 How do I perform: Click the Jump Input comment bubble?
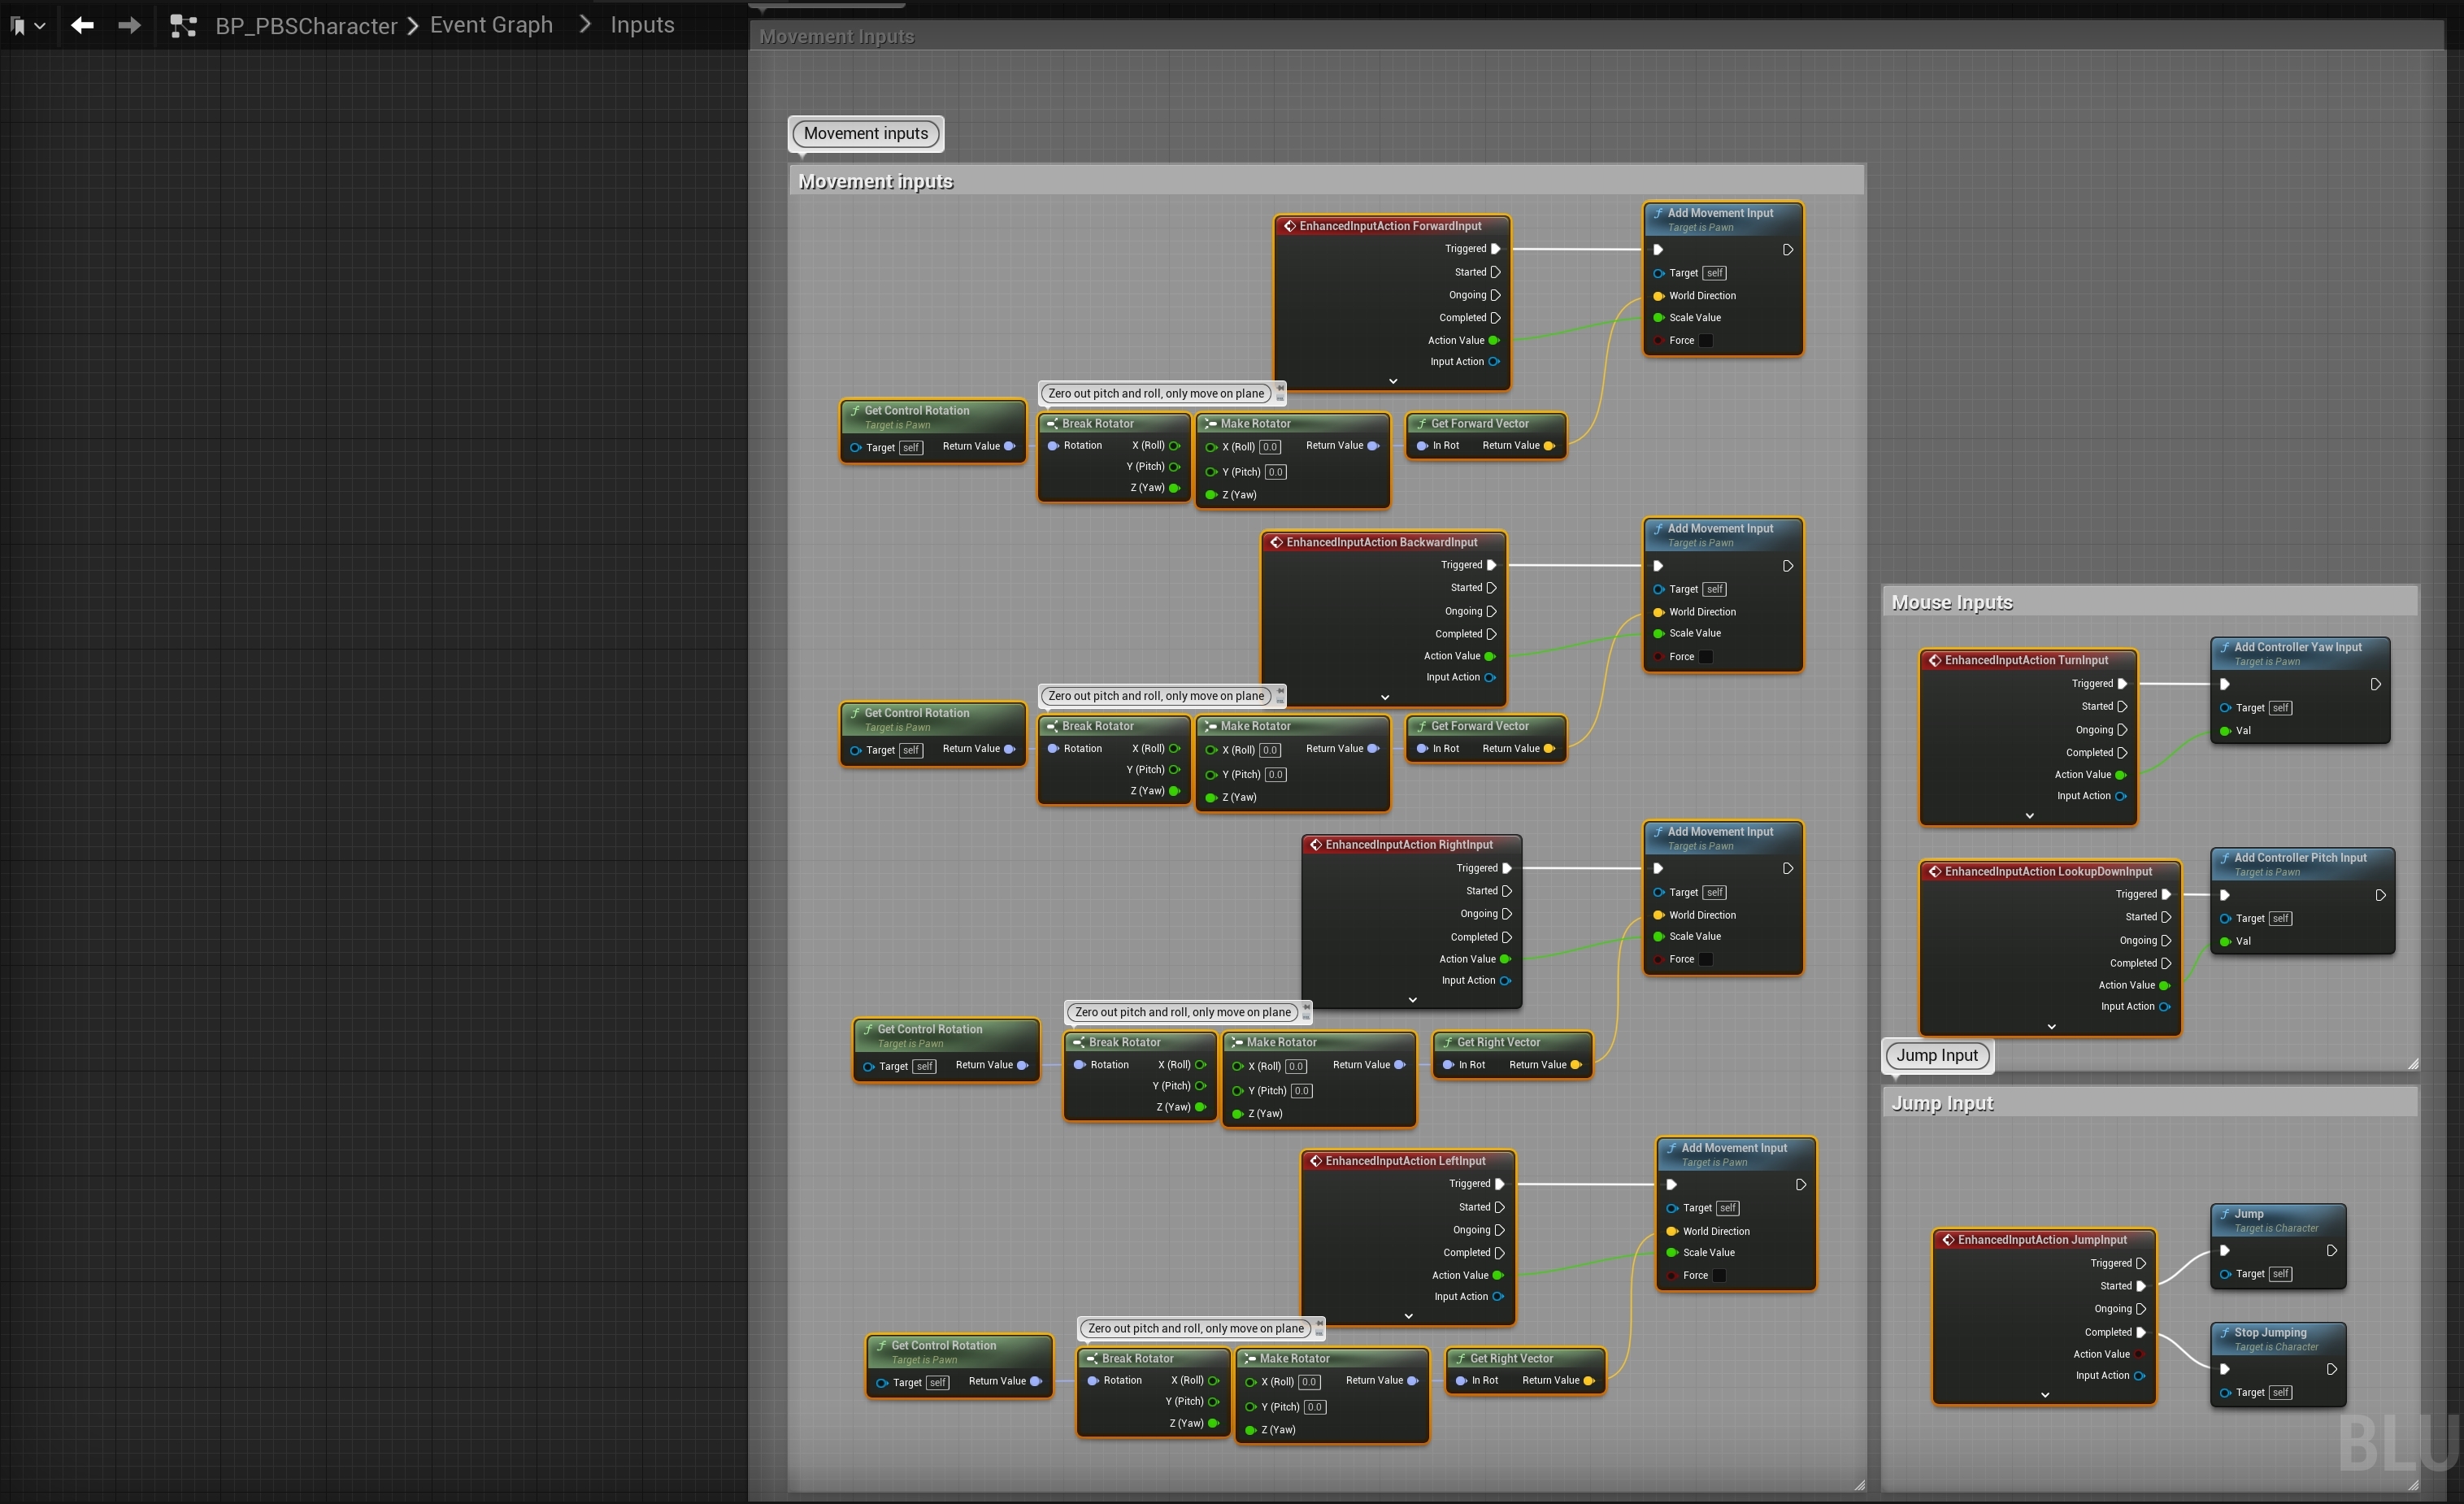pyautogui.click(x=1937, y=1055)
